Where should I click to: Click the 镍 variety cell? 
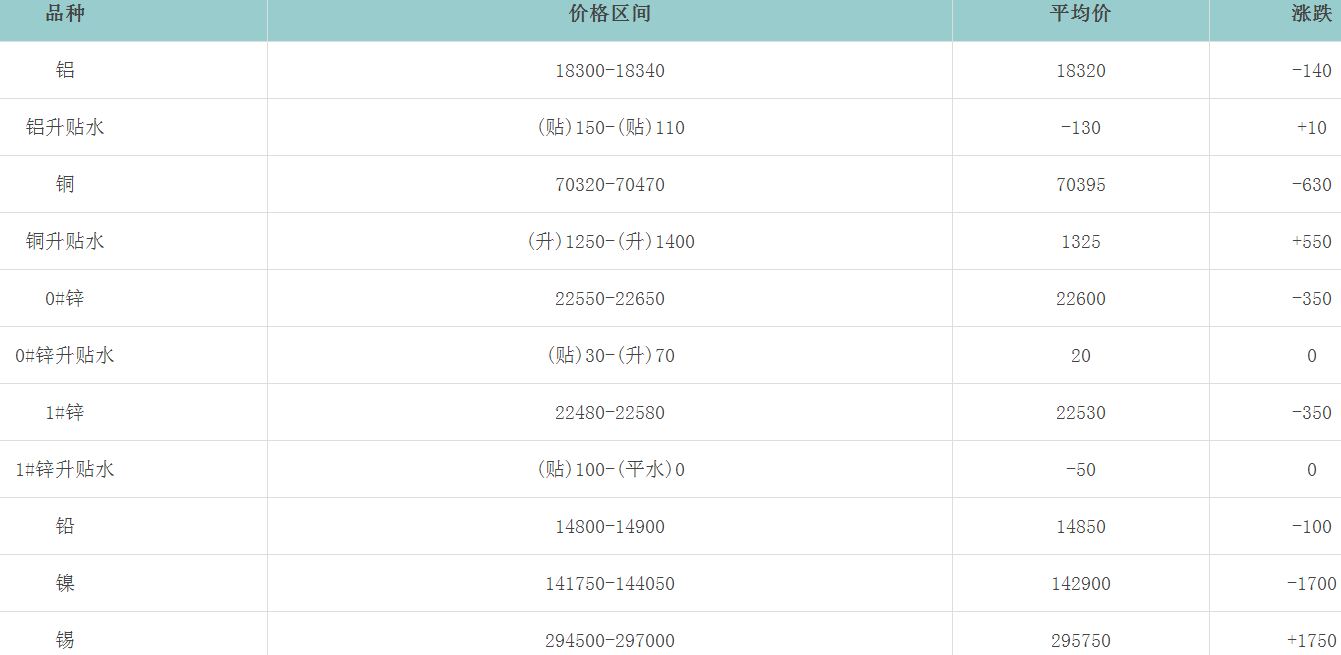(65, 584)
